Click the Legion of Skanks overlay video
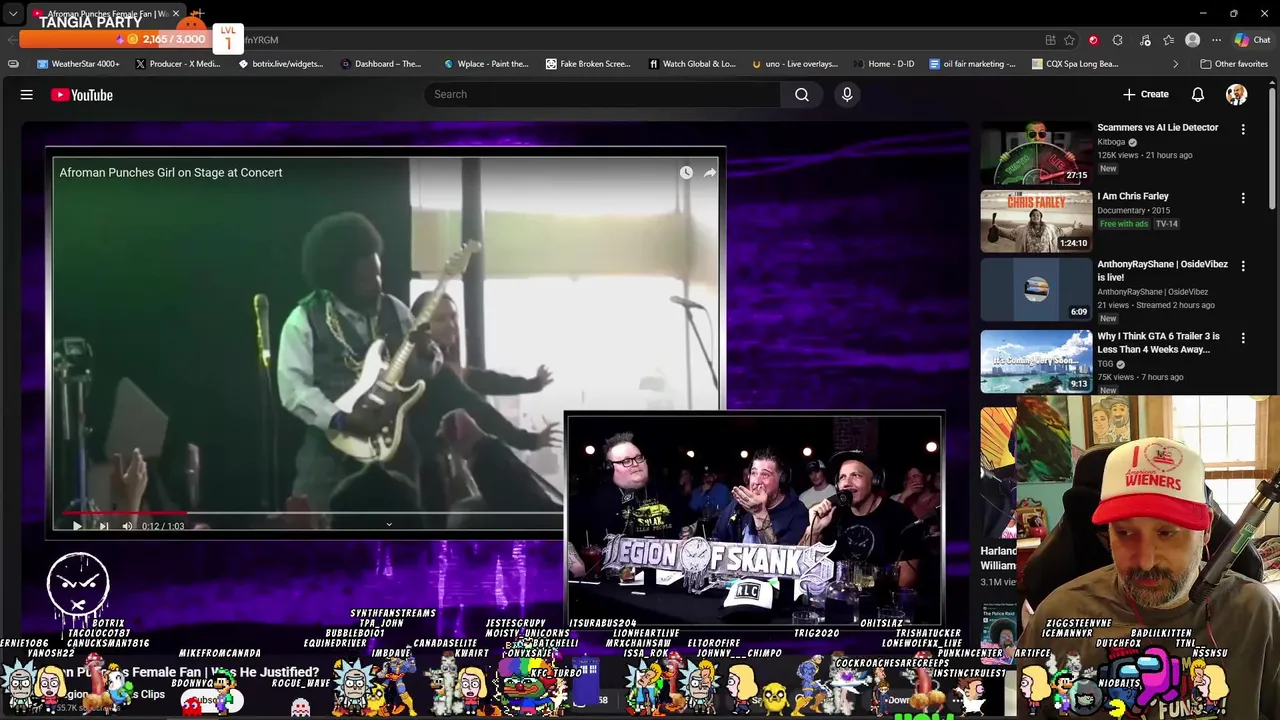Screen dimensions: 1280x720 point(754,520)
